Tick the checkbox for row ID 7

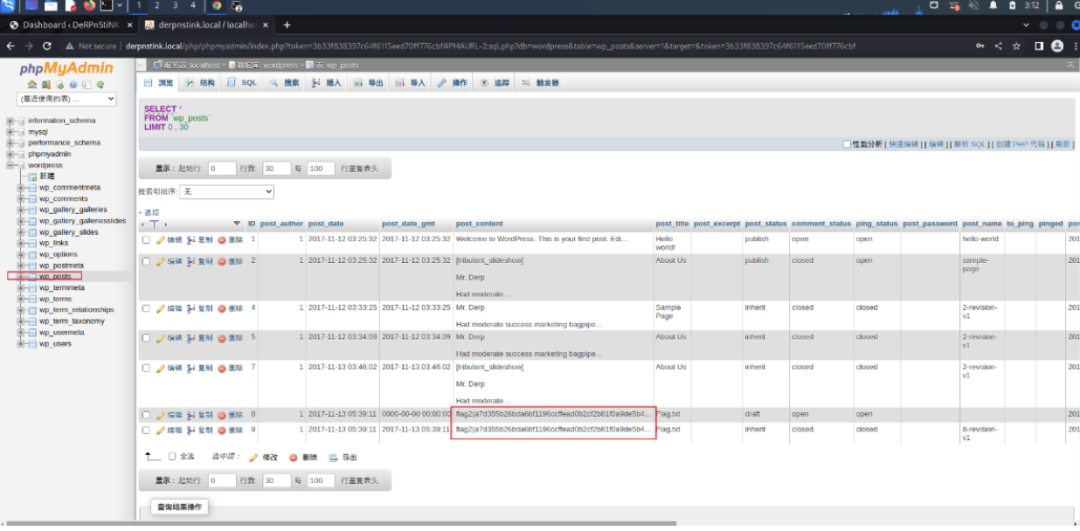tap(146, 368)
